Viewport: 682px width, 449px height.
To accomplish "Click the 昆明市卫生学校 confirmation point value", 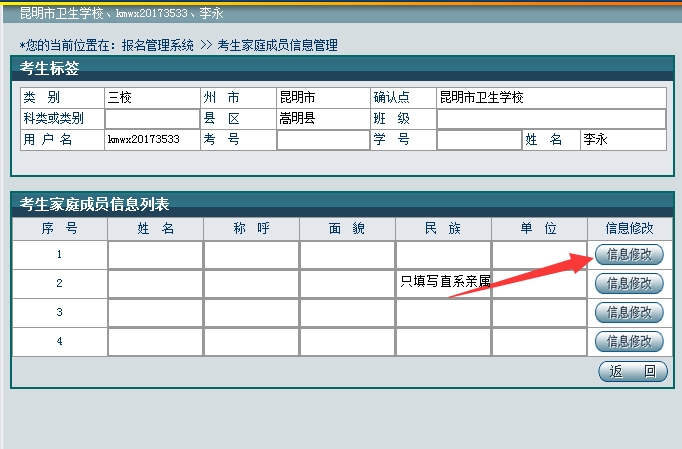I will [x=482, y=97].
